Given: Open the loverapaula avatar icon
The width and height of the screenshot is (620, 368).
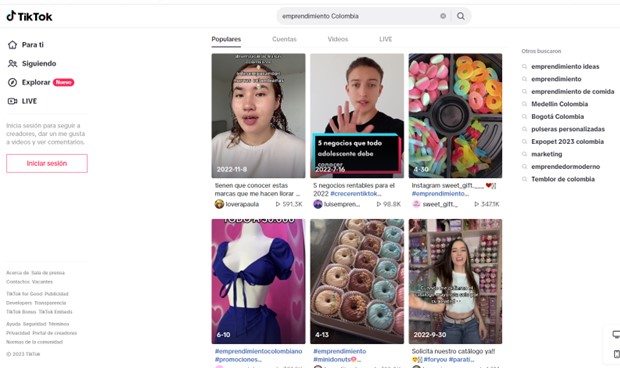Looking at the screenshot, I should pyautogui.click(x=219, y=204).
